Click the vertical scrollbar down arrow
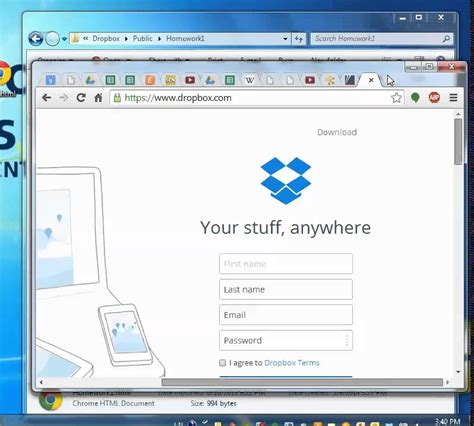 pos(458,372)
